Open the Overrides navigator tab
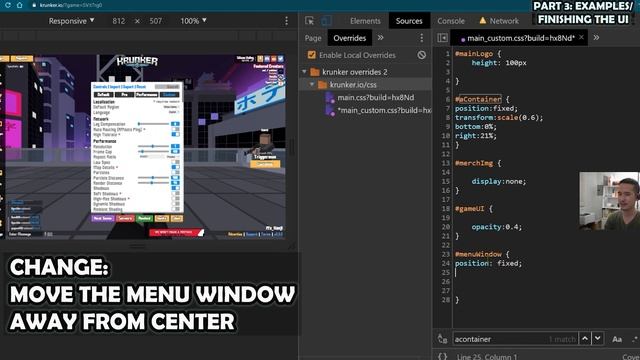Image resolution: width=640 pixels, height=360 pixels. pyautogui.click(x=349, y=38)
